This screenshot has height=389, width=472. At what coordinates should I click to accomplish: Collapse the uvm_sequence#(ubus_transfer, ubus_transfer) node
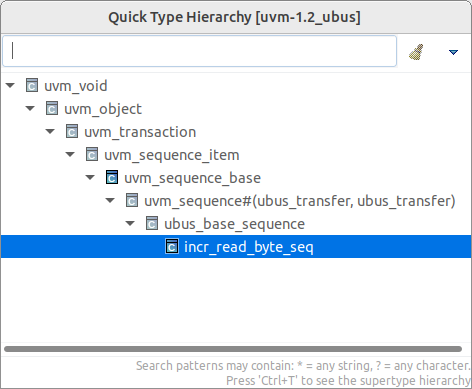pos(110,201)
